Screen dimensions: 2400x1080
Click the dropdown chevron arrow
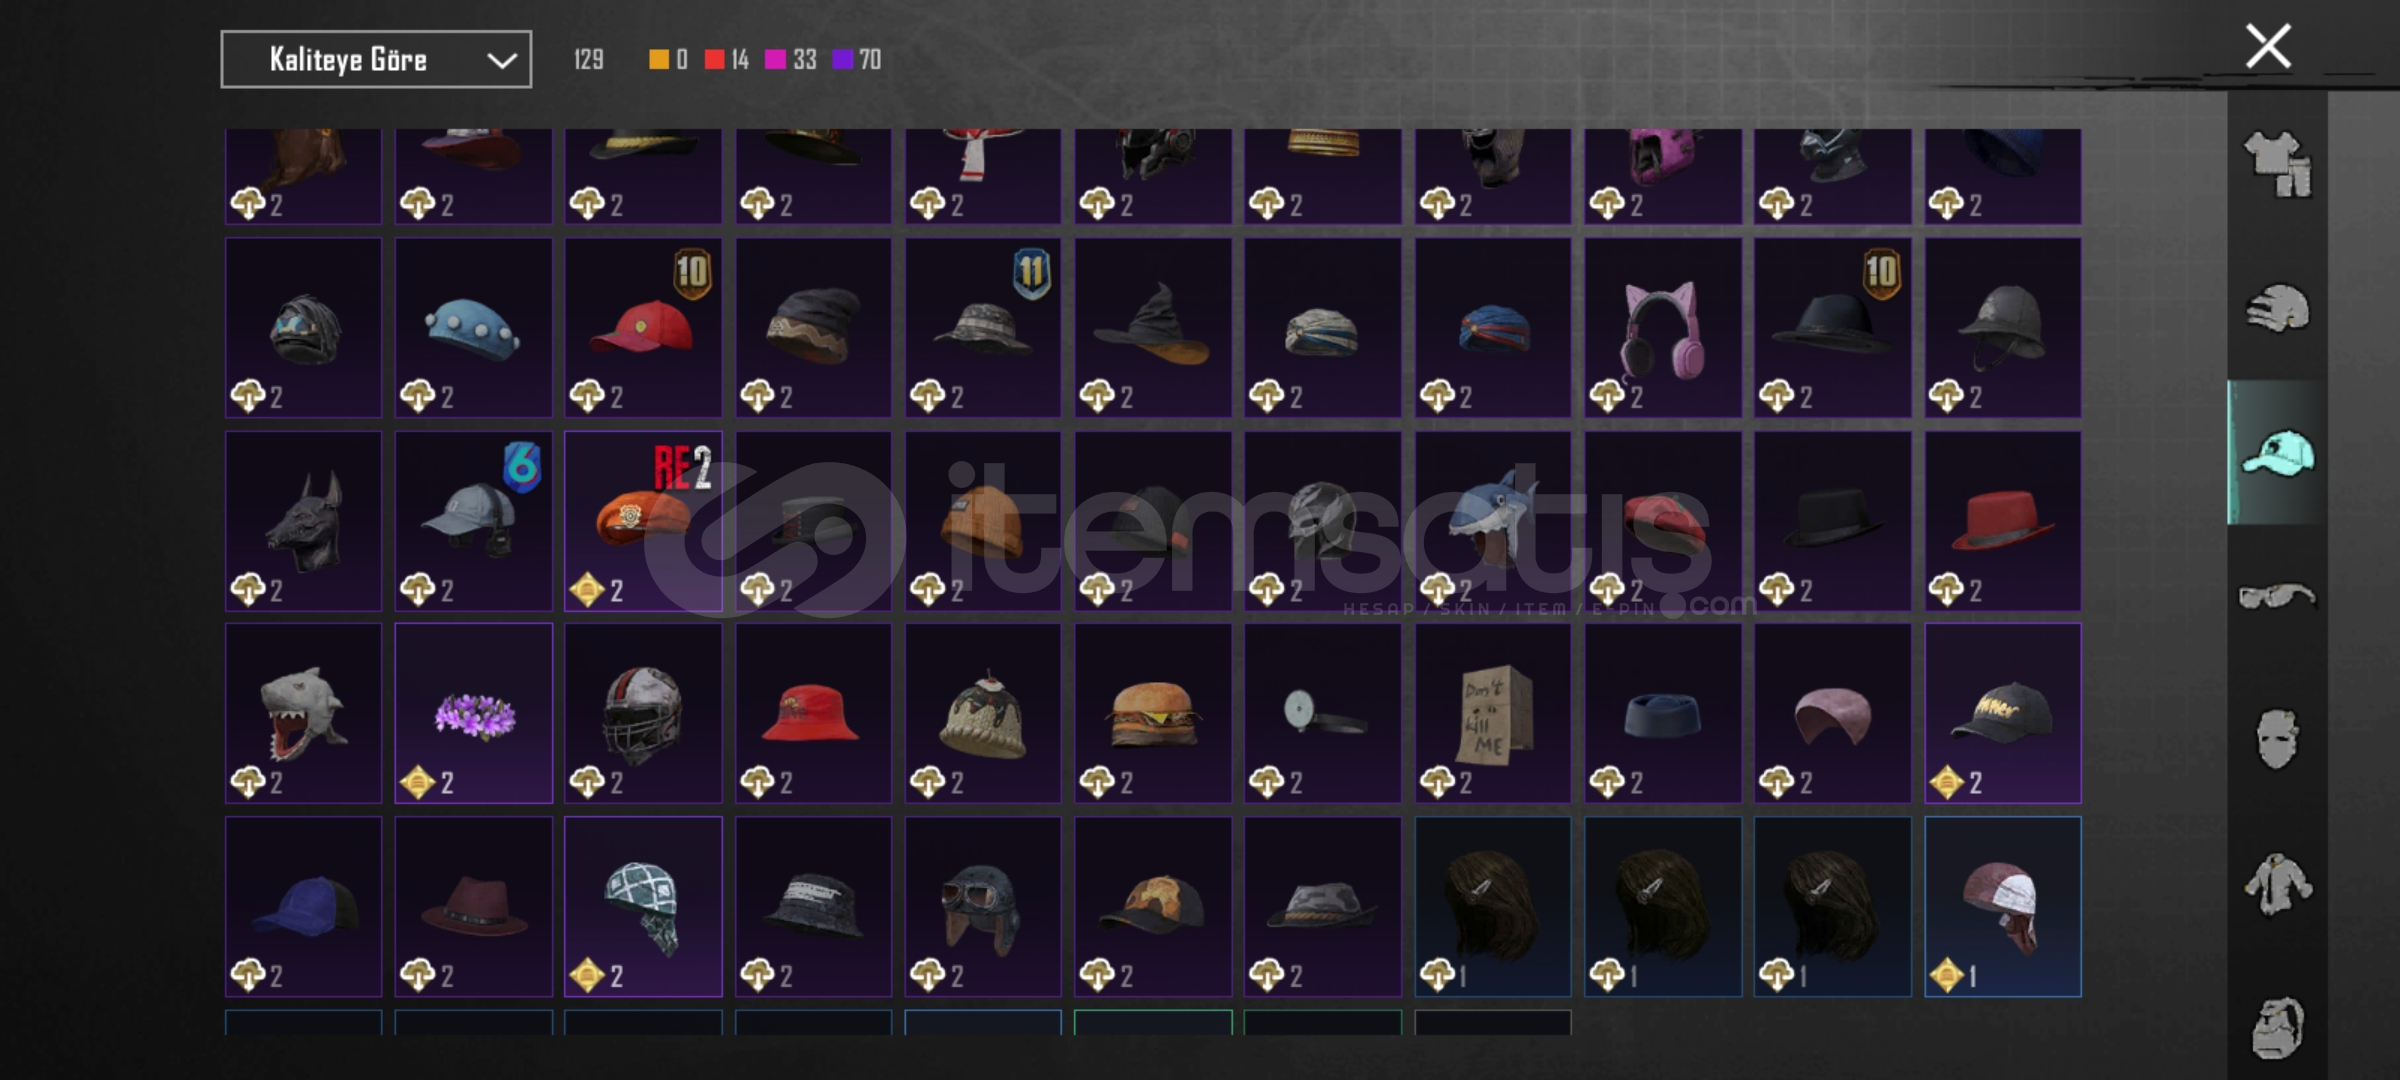click(502, 61)
